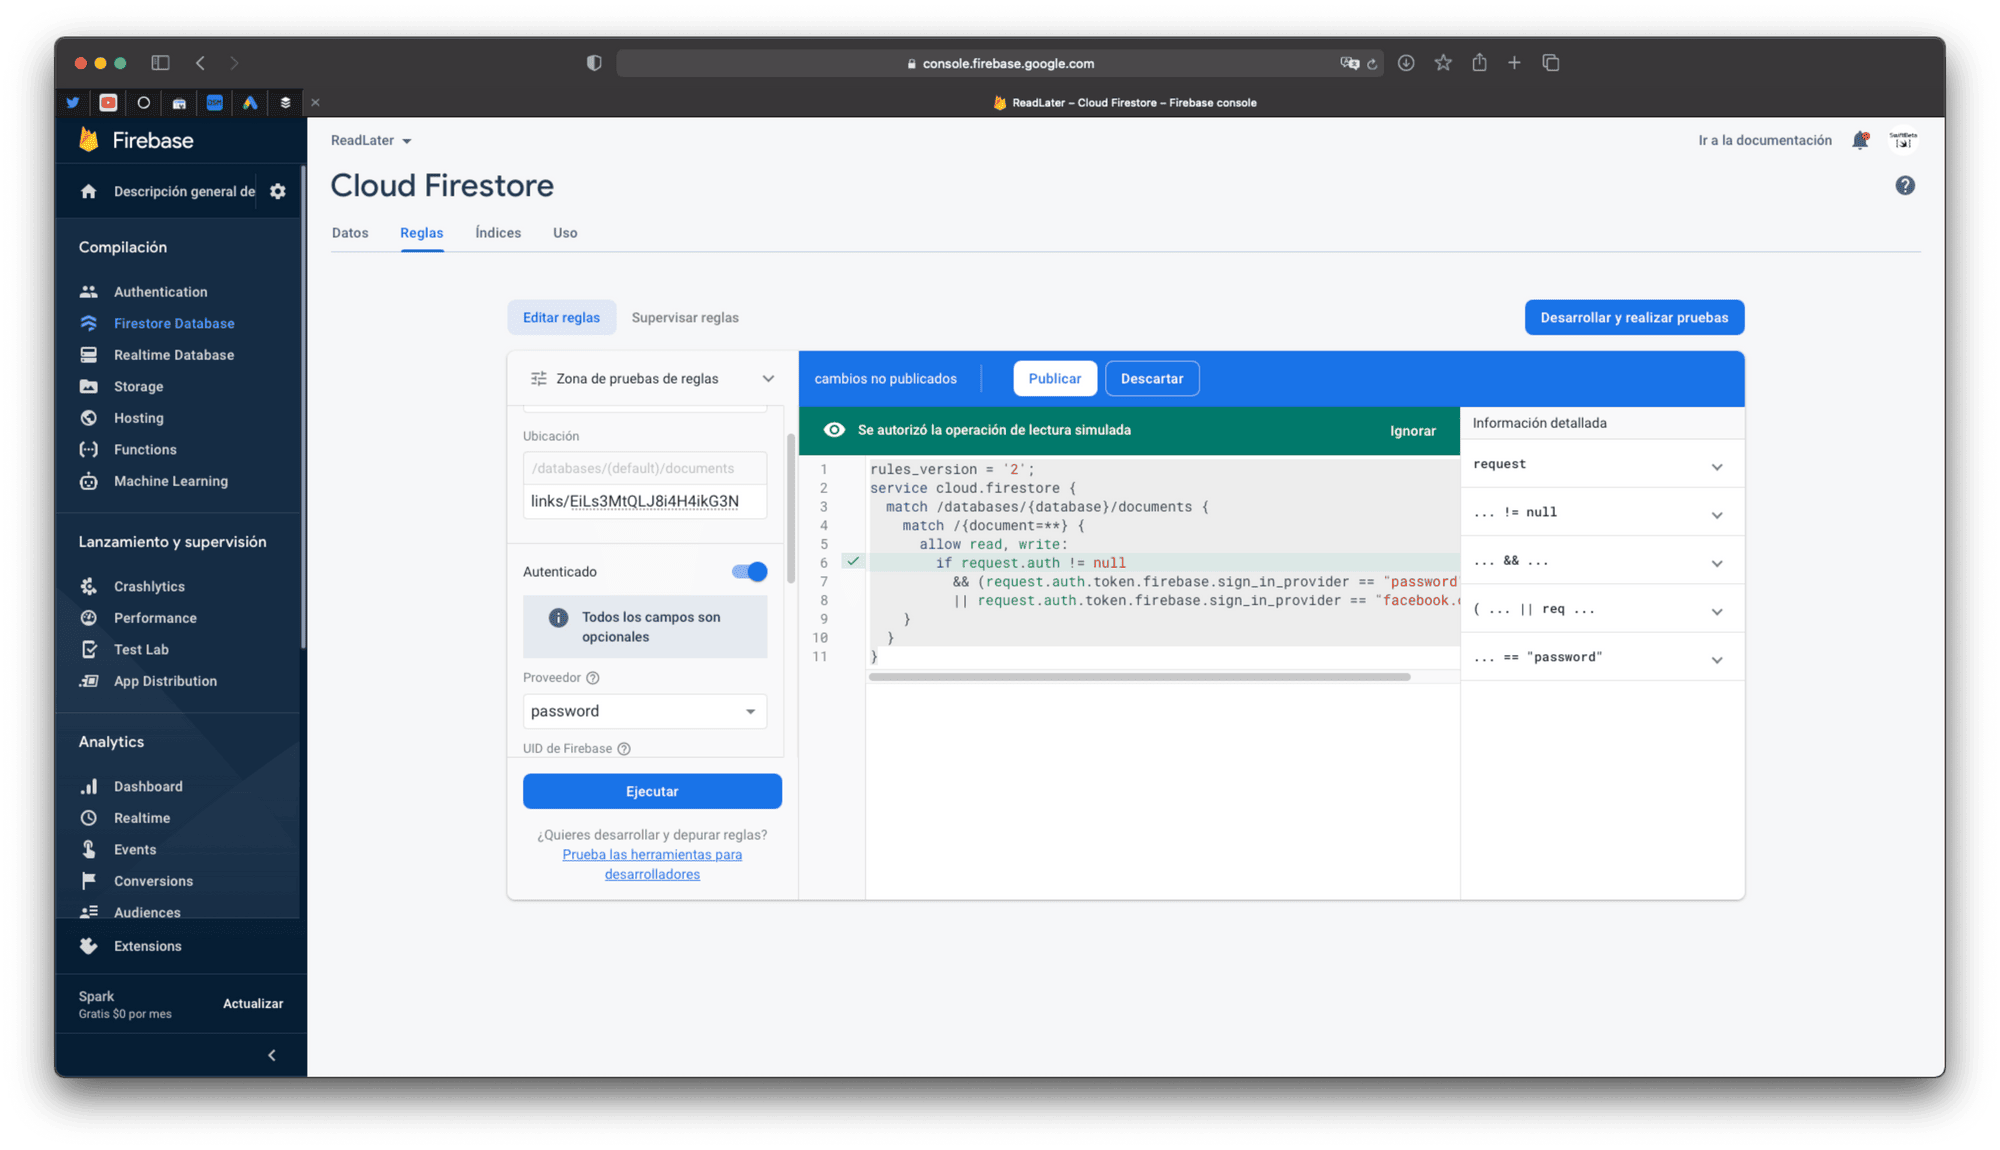2000x1150 pixels.
Task: Run simulation with Ejecutar button
Action: click(x=652, y=791)
